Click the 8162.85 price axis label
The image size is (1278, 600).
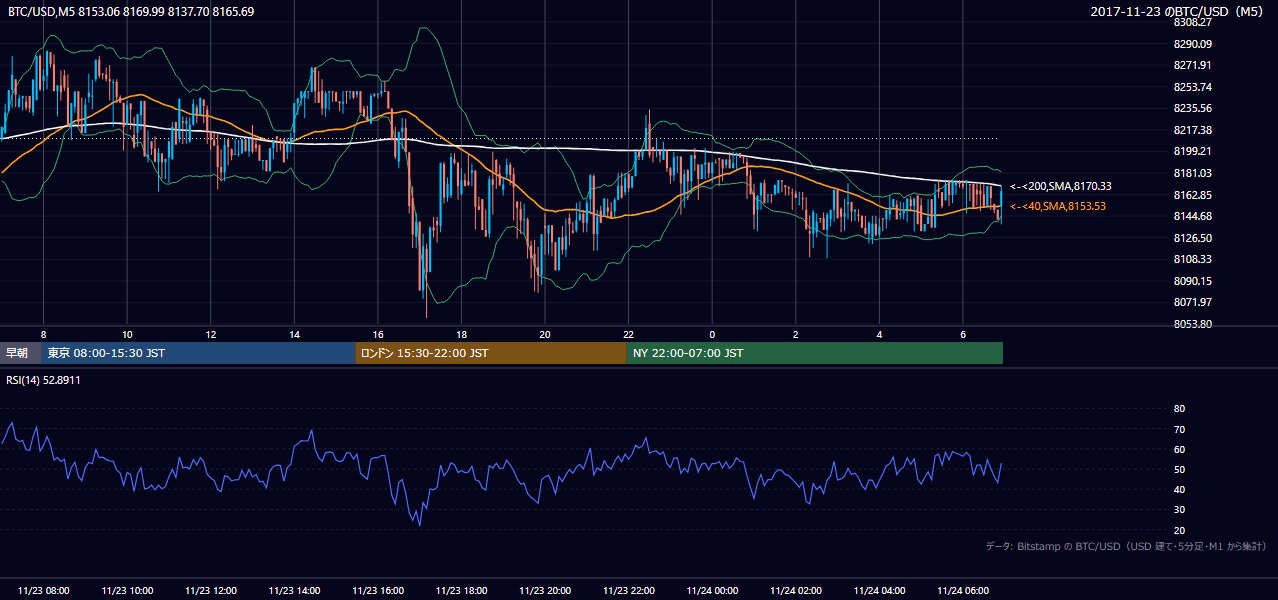click(1192, 195)
